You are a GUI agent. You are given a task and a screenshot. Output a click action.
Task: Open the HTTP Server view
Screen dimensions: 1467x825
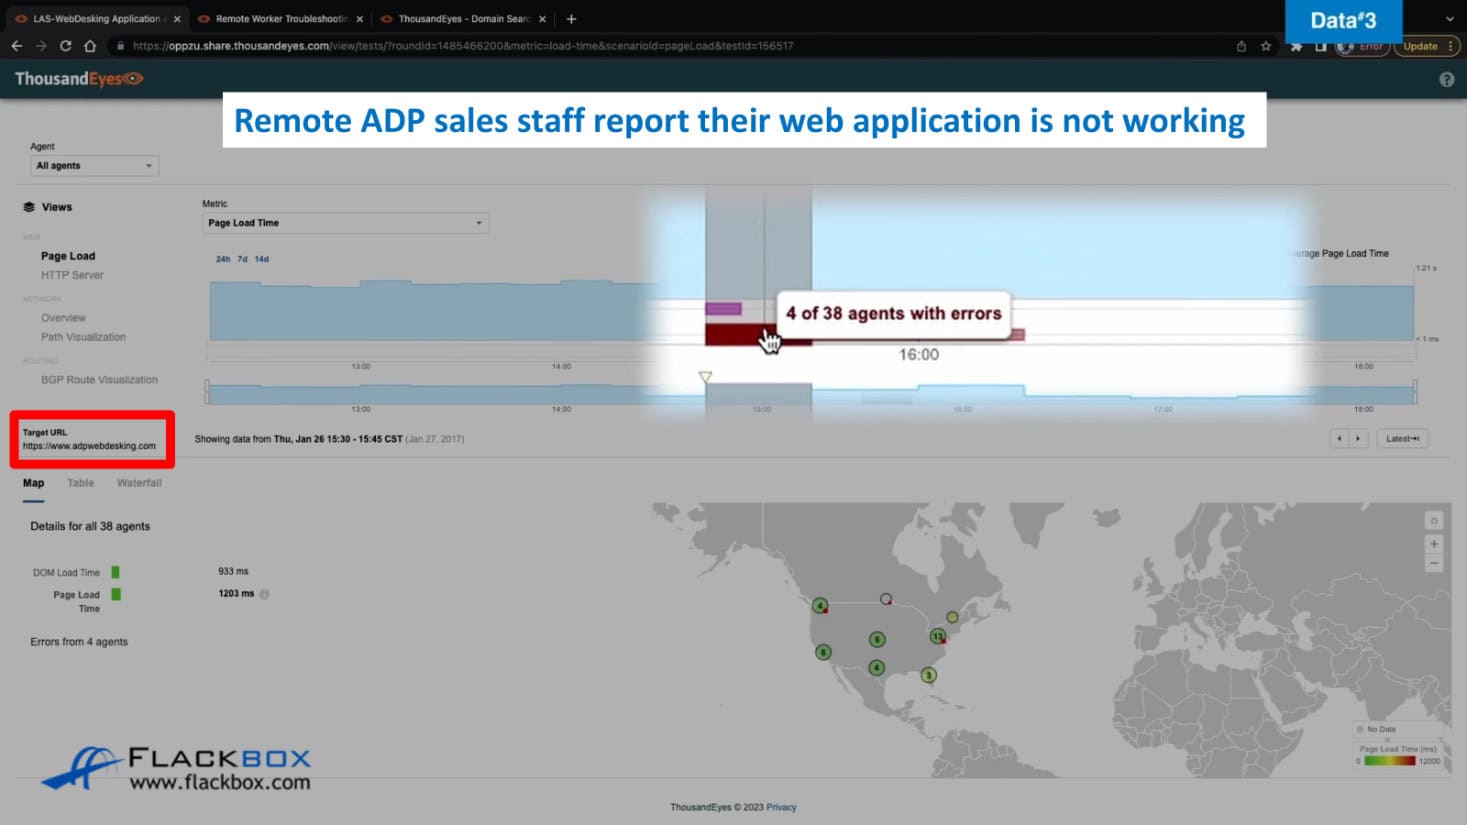coord(72,275)
